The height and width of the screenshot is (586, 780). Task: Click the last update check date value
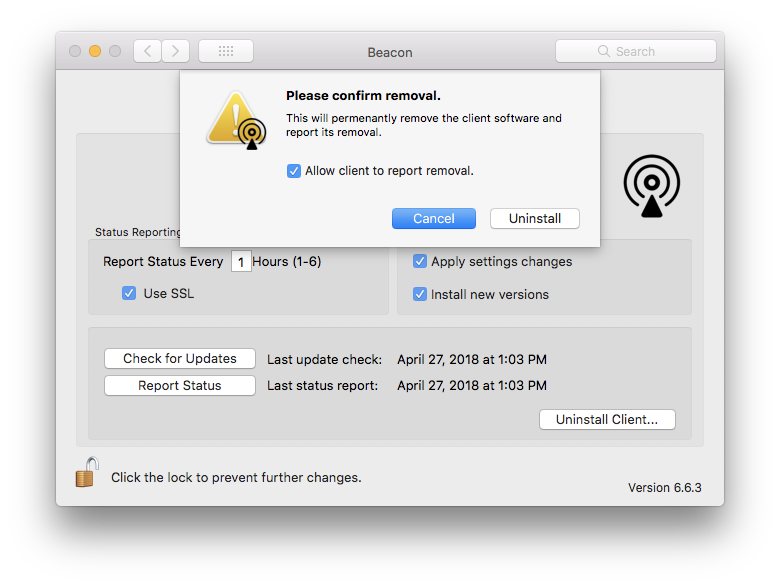point(472,360)
